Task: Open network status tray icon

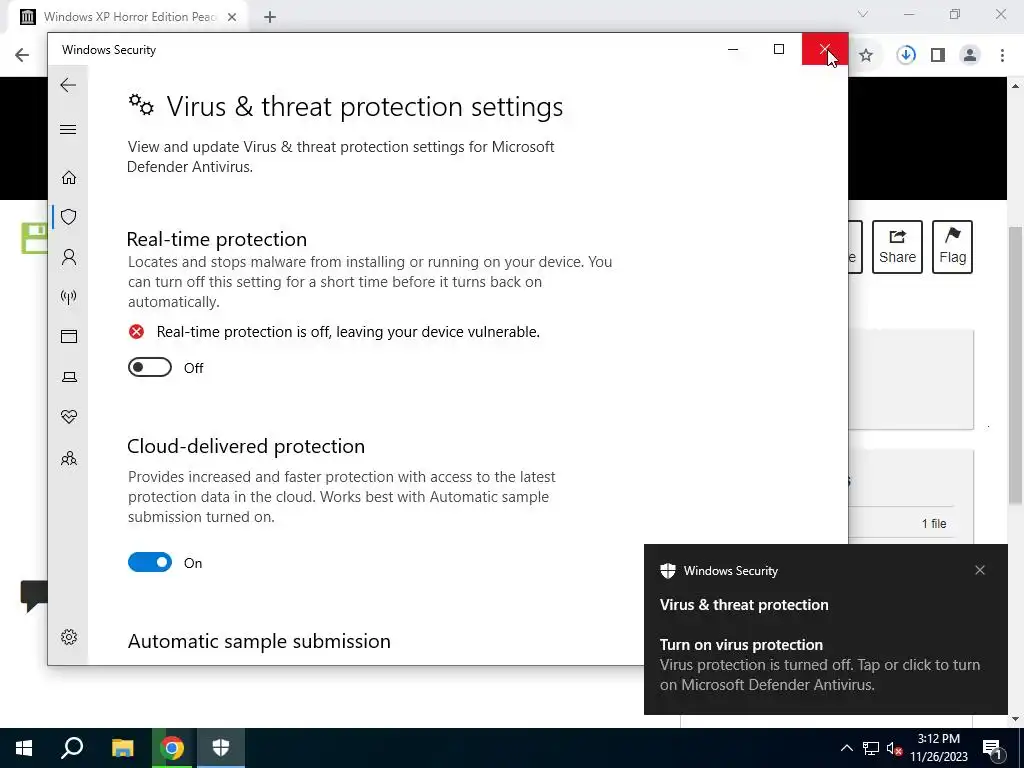Action: [871, 748]
